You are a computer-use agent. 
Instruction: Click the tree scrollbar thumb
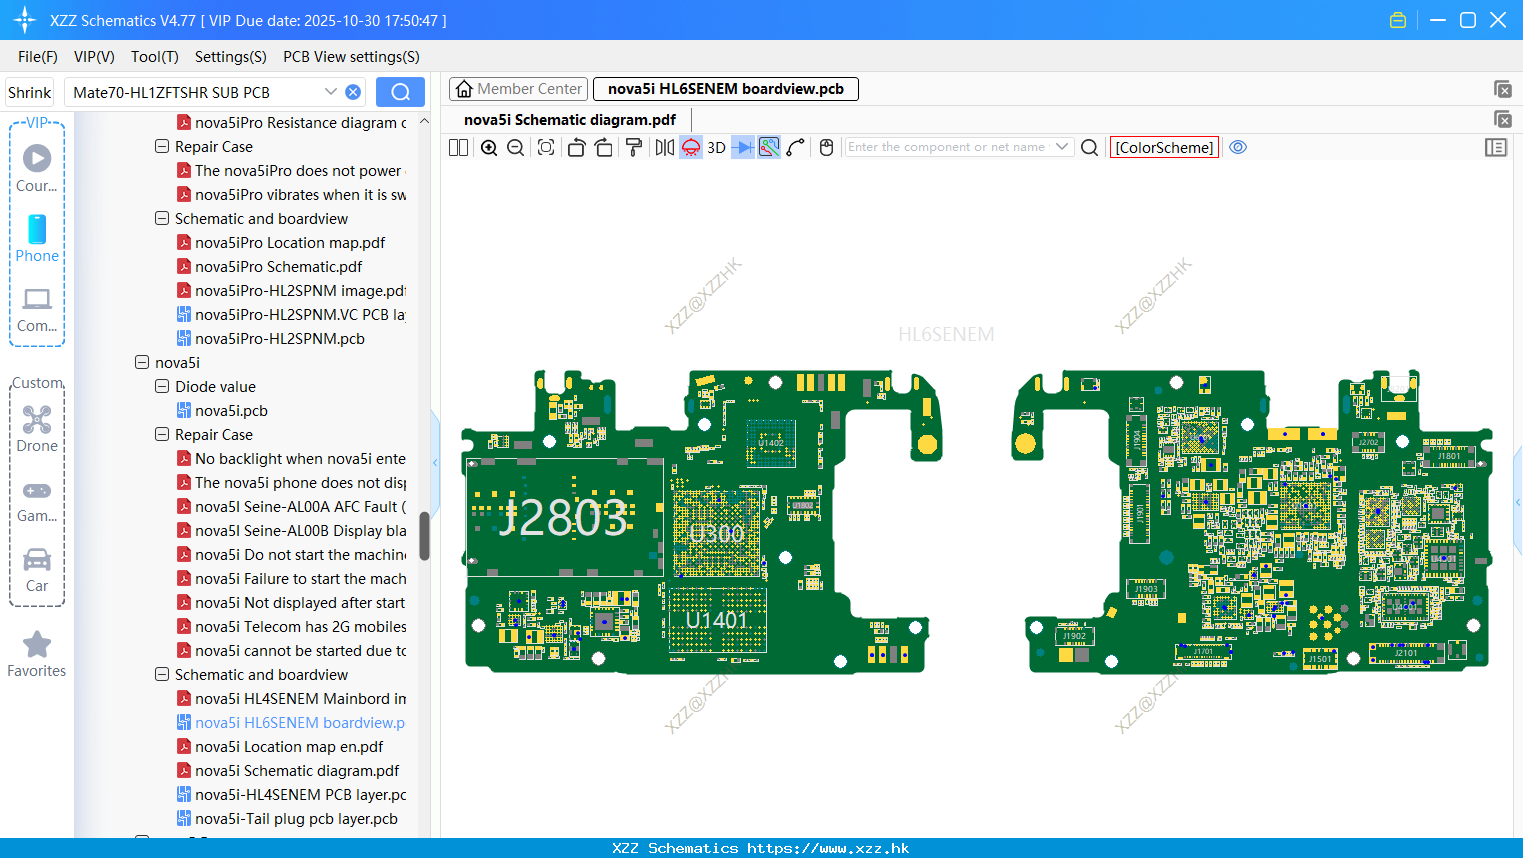424,536
